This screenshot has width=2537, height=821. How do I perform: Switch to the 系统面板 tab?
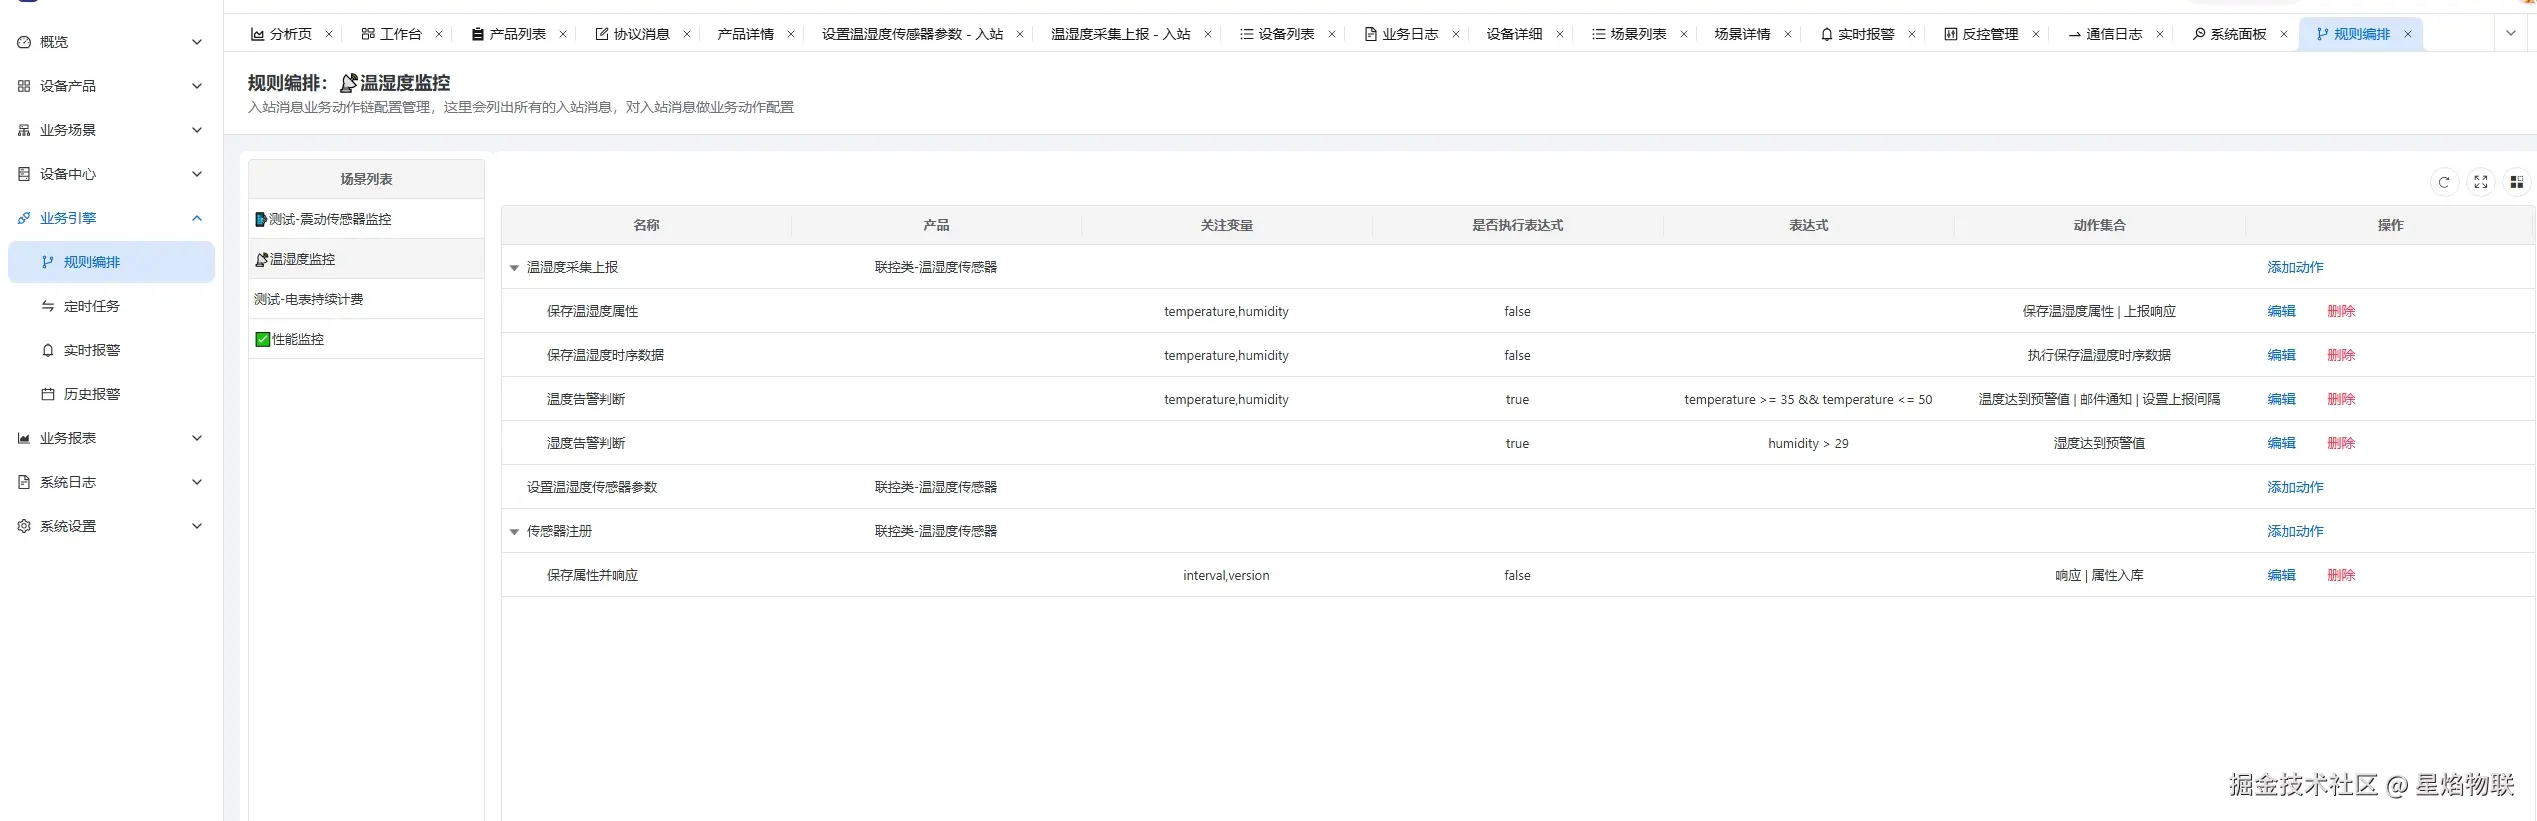(x=2229, y=34)
